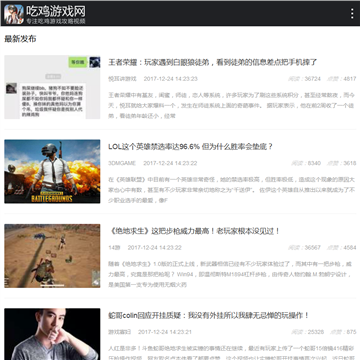Open the chat screenshot thumbnail of 王者荣耀 article
Image resolution: width=360 pixels, height=360 pixels.
click(x=52, y=87)
